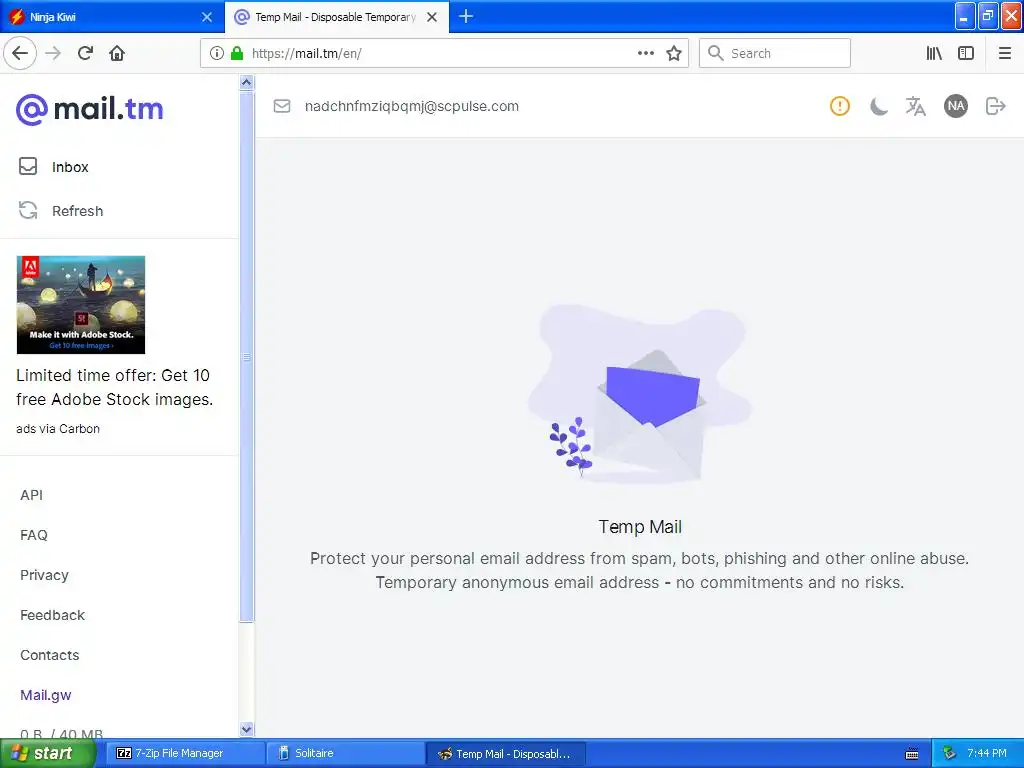The width and height of the screenshot is (1024, 768).
Task: Open the NA account avatar menu
Action: (x=955, y=106)
